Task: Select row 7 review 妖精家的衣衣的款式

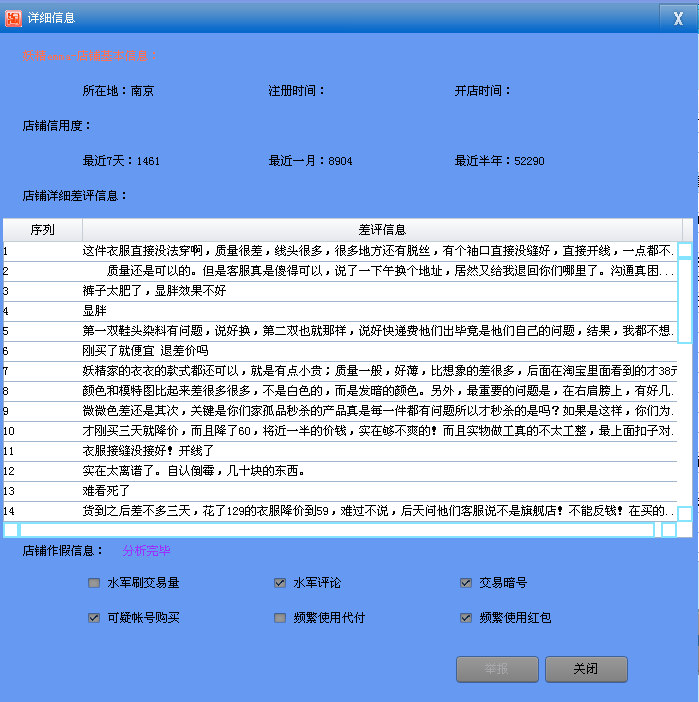Action: [340, 371]
